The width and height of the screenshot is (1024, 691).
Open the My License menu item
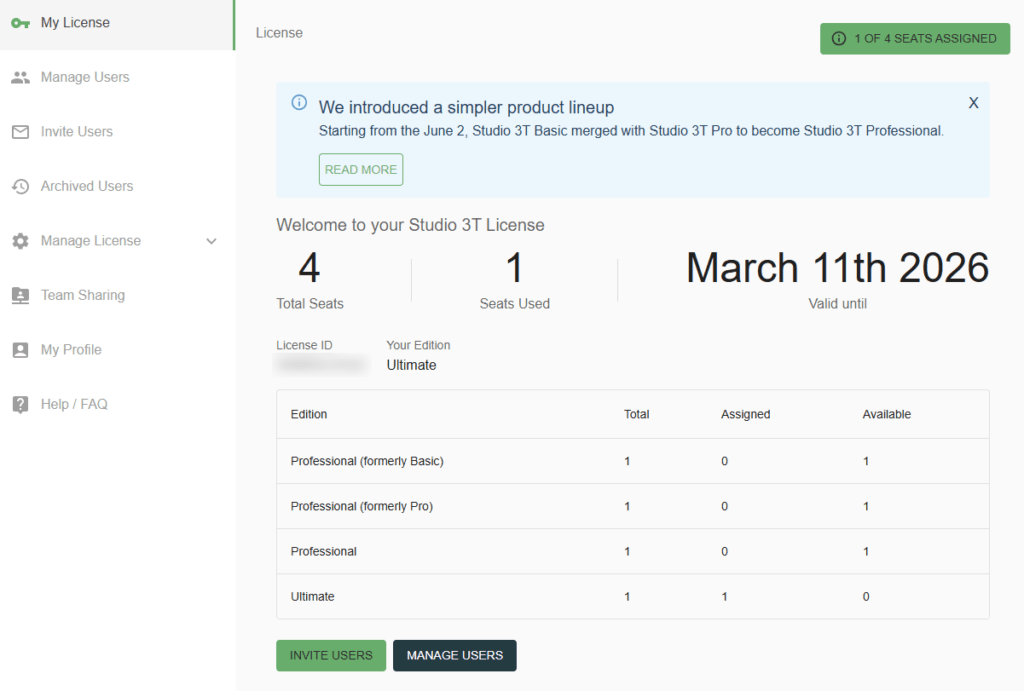[x=118, y=24]
